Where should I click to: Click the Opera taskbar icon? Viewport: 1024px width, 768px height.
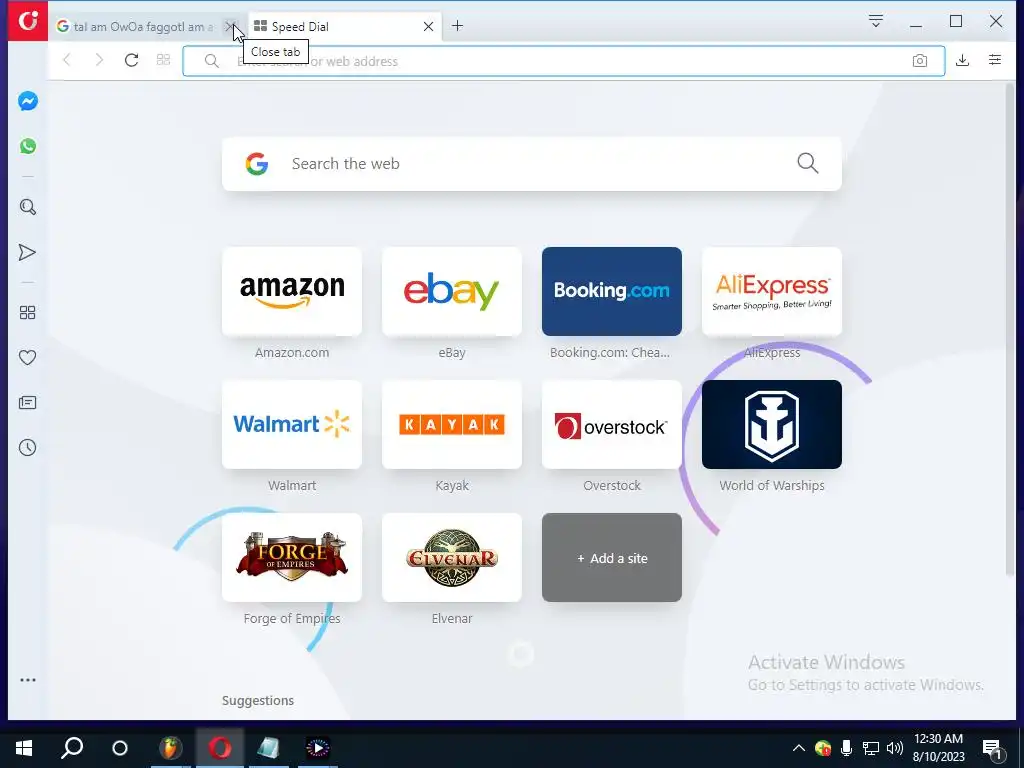coord(220,748)
